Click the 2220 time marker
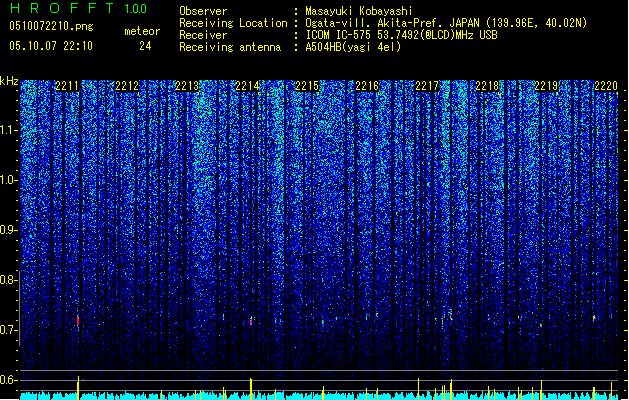The image size is (629, 400). click(606, 86)
